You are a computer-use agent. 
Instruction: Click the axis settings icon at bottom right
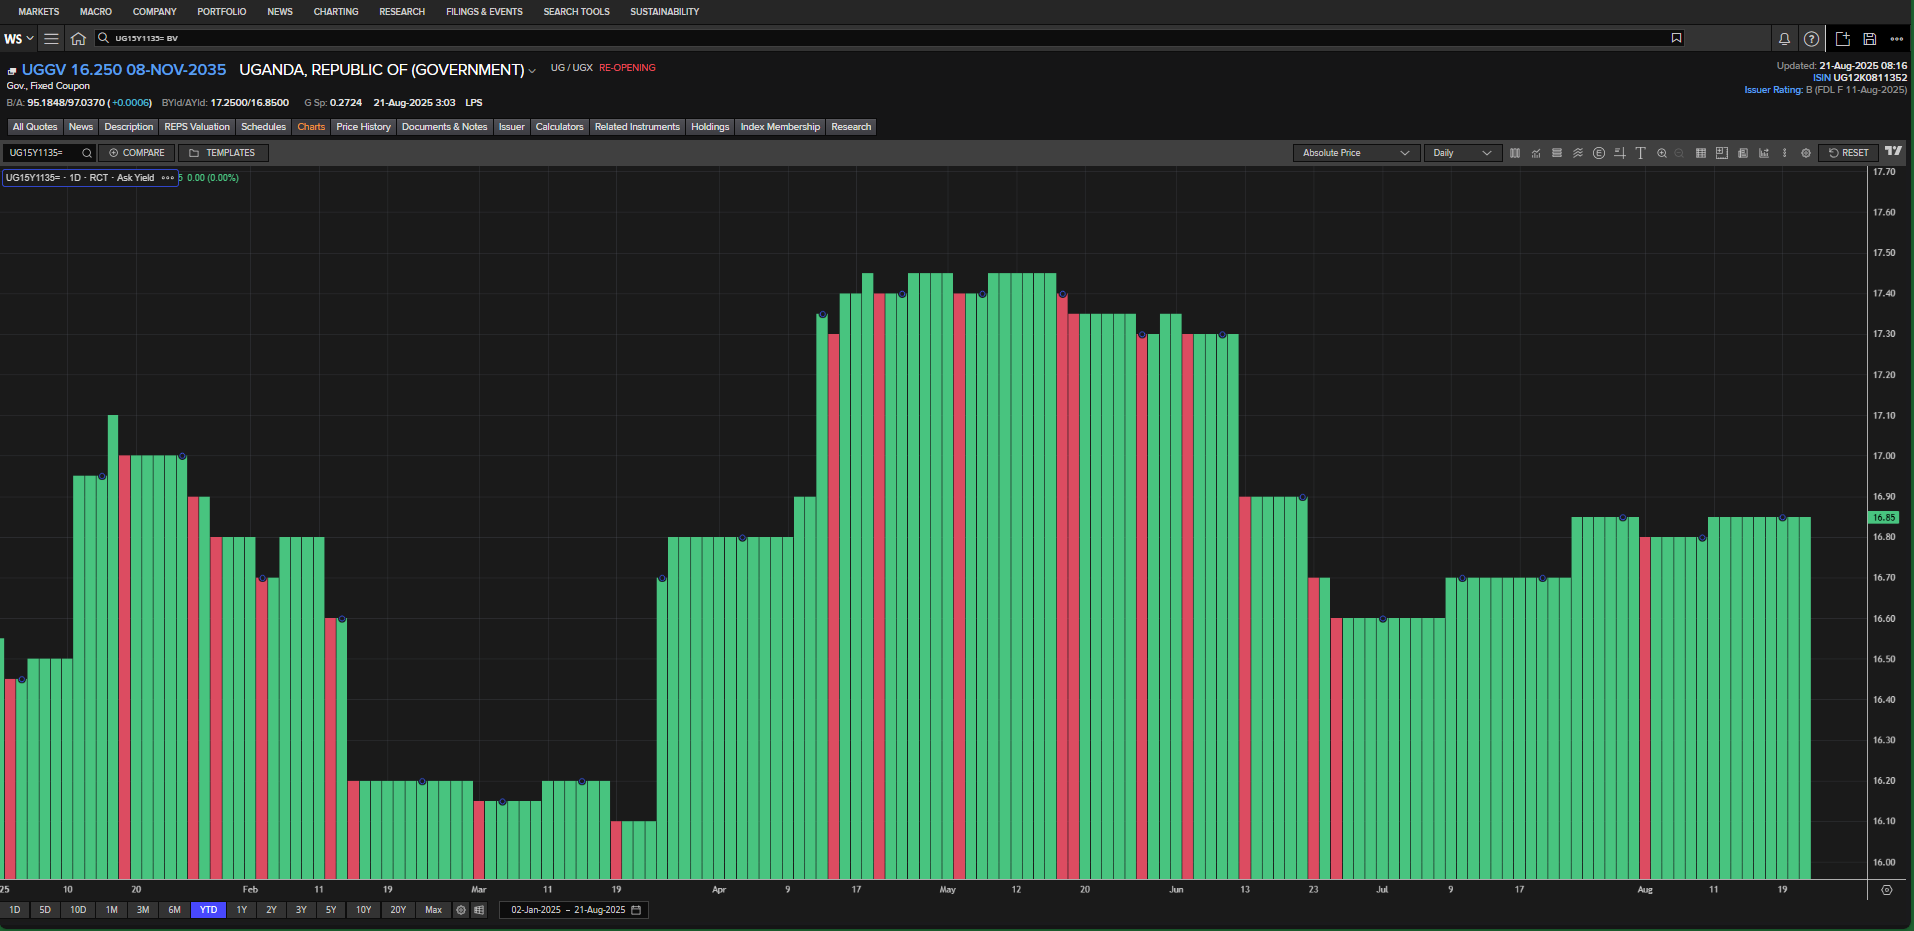tap(1887, 890)
